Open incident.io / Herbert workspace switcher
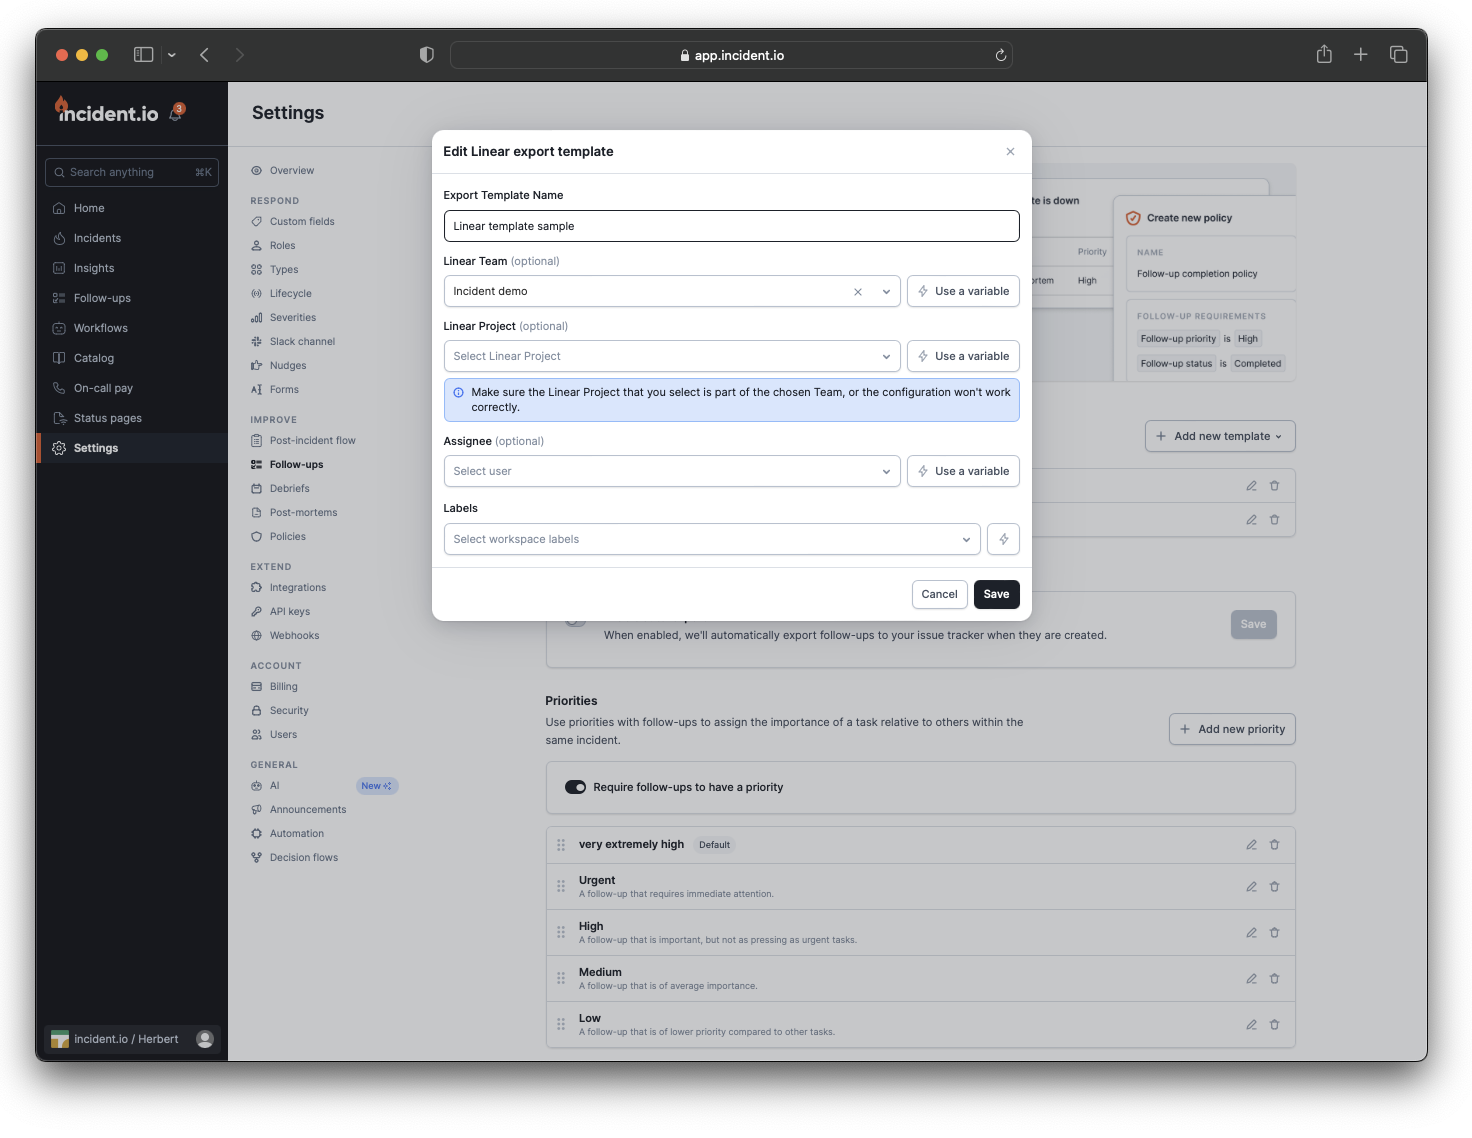Screen dimensions: 1472x1138 (x=131, y=1039)
